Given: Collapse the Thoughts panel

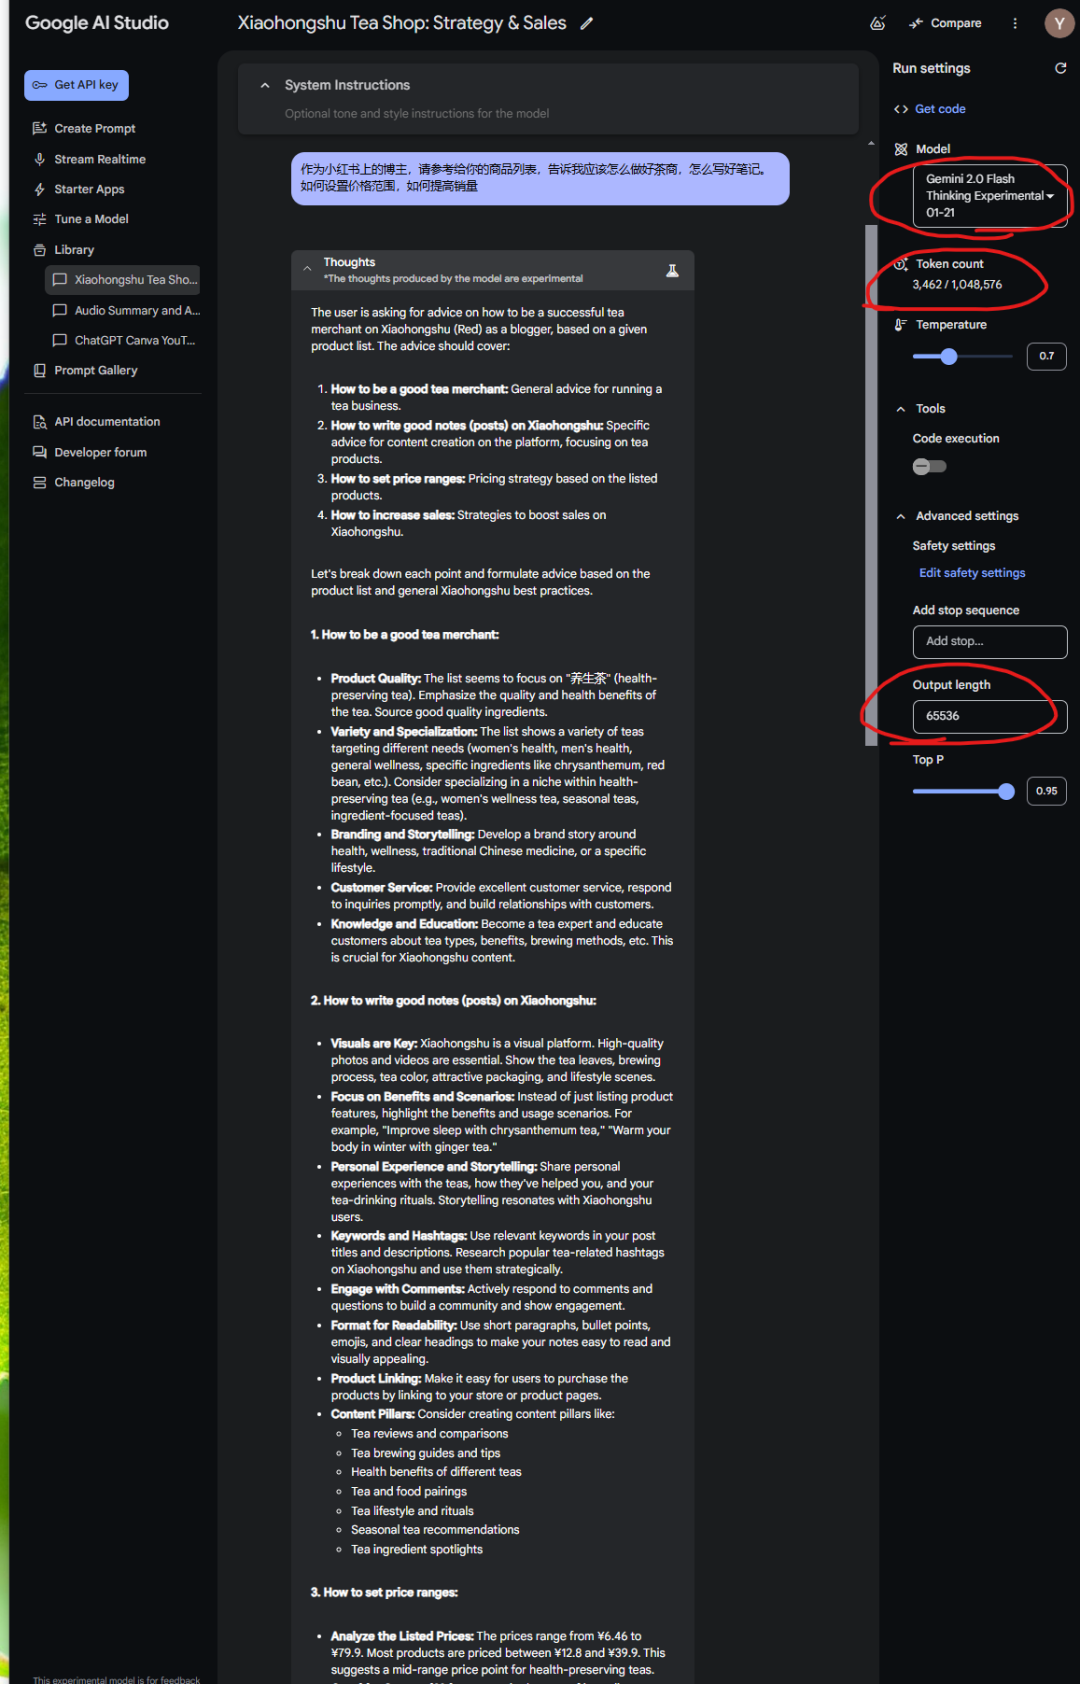Looking at the screenshot, I should pyautogui.click(x=307, y=269).
